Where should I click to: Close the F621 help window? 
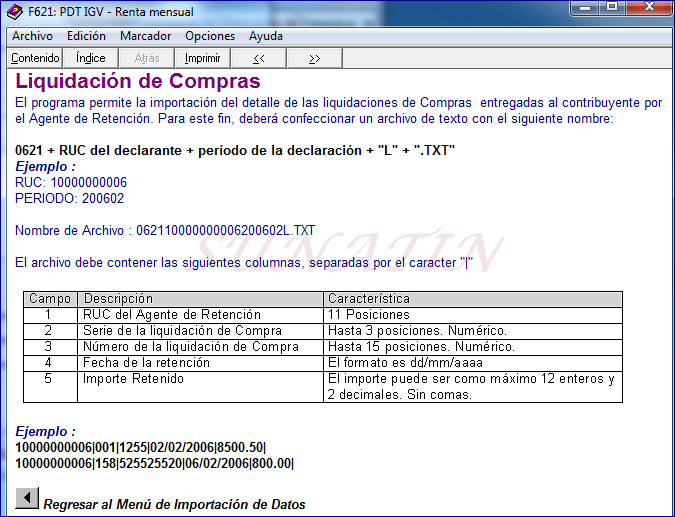tap(649, 7)
